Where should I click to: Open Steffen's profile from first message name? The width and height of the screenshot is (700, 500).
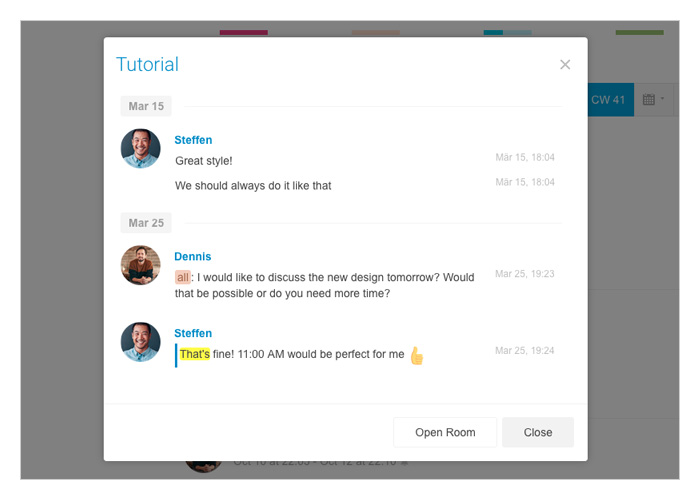[193, 140]
